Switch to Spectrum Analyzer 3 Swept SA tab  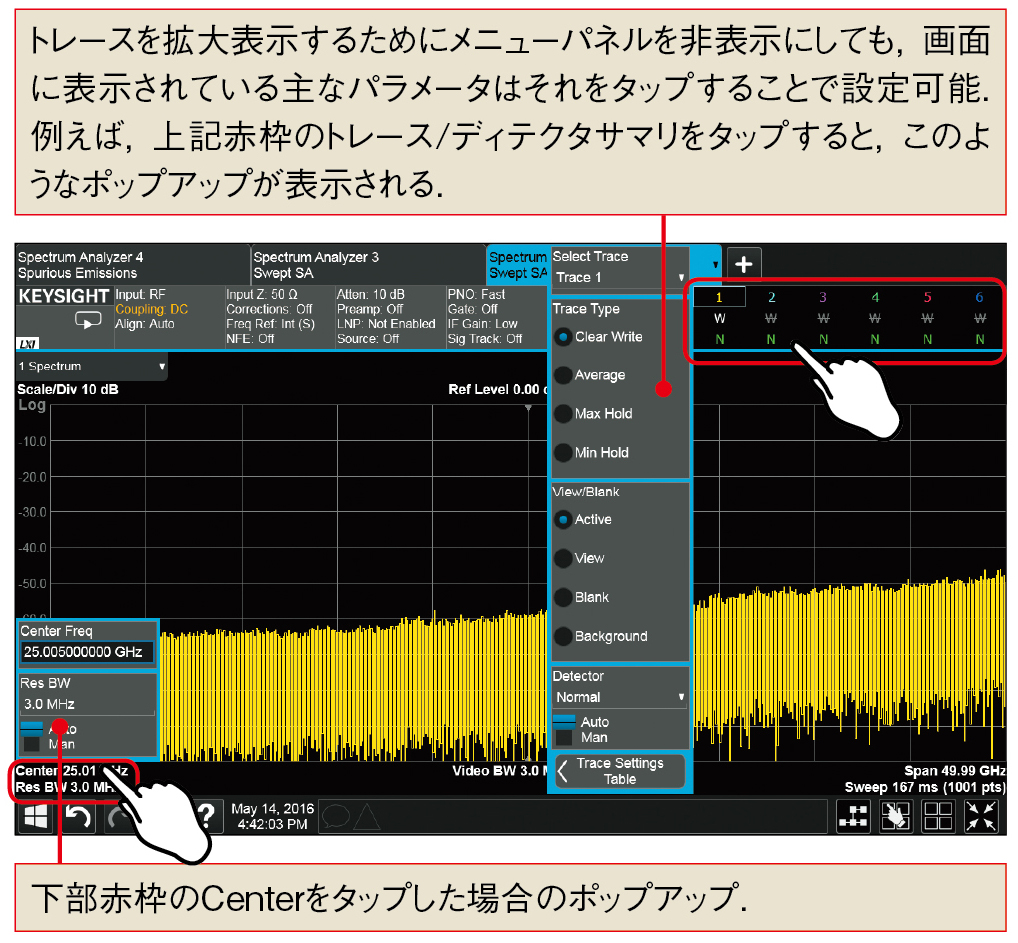coord(368,265)
